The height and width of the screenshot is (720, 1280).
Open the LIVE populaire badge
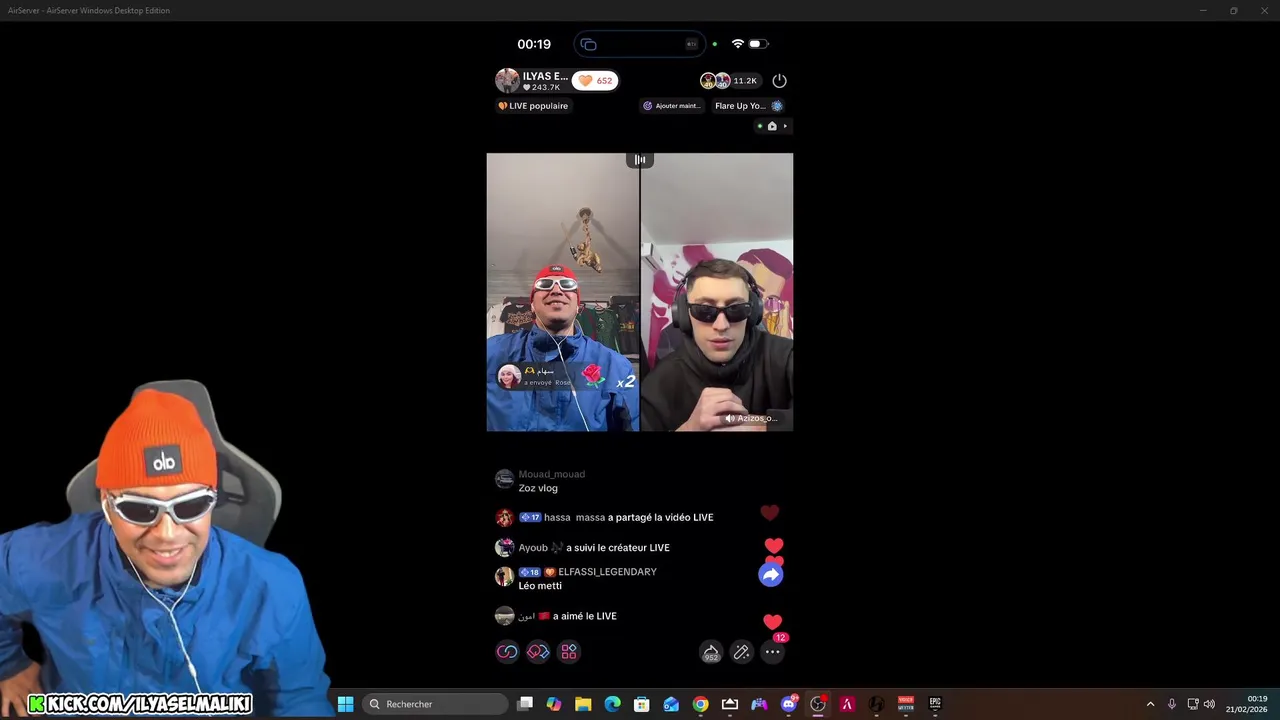[533, 106]
